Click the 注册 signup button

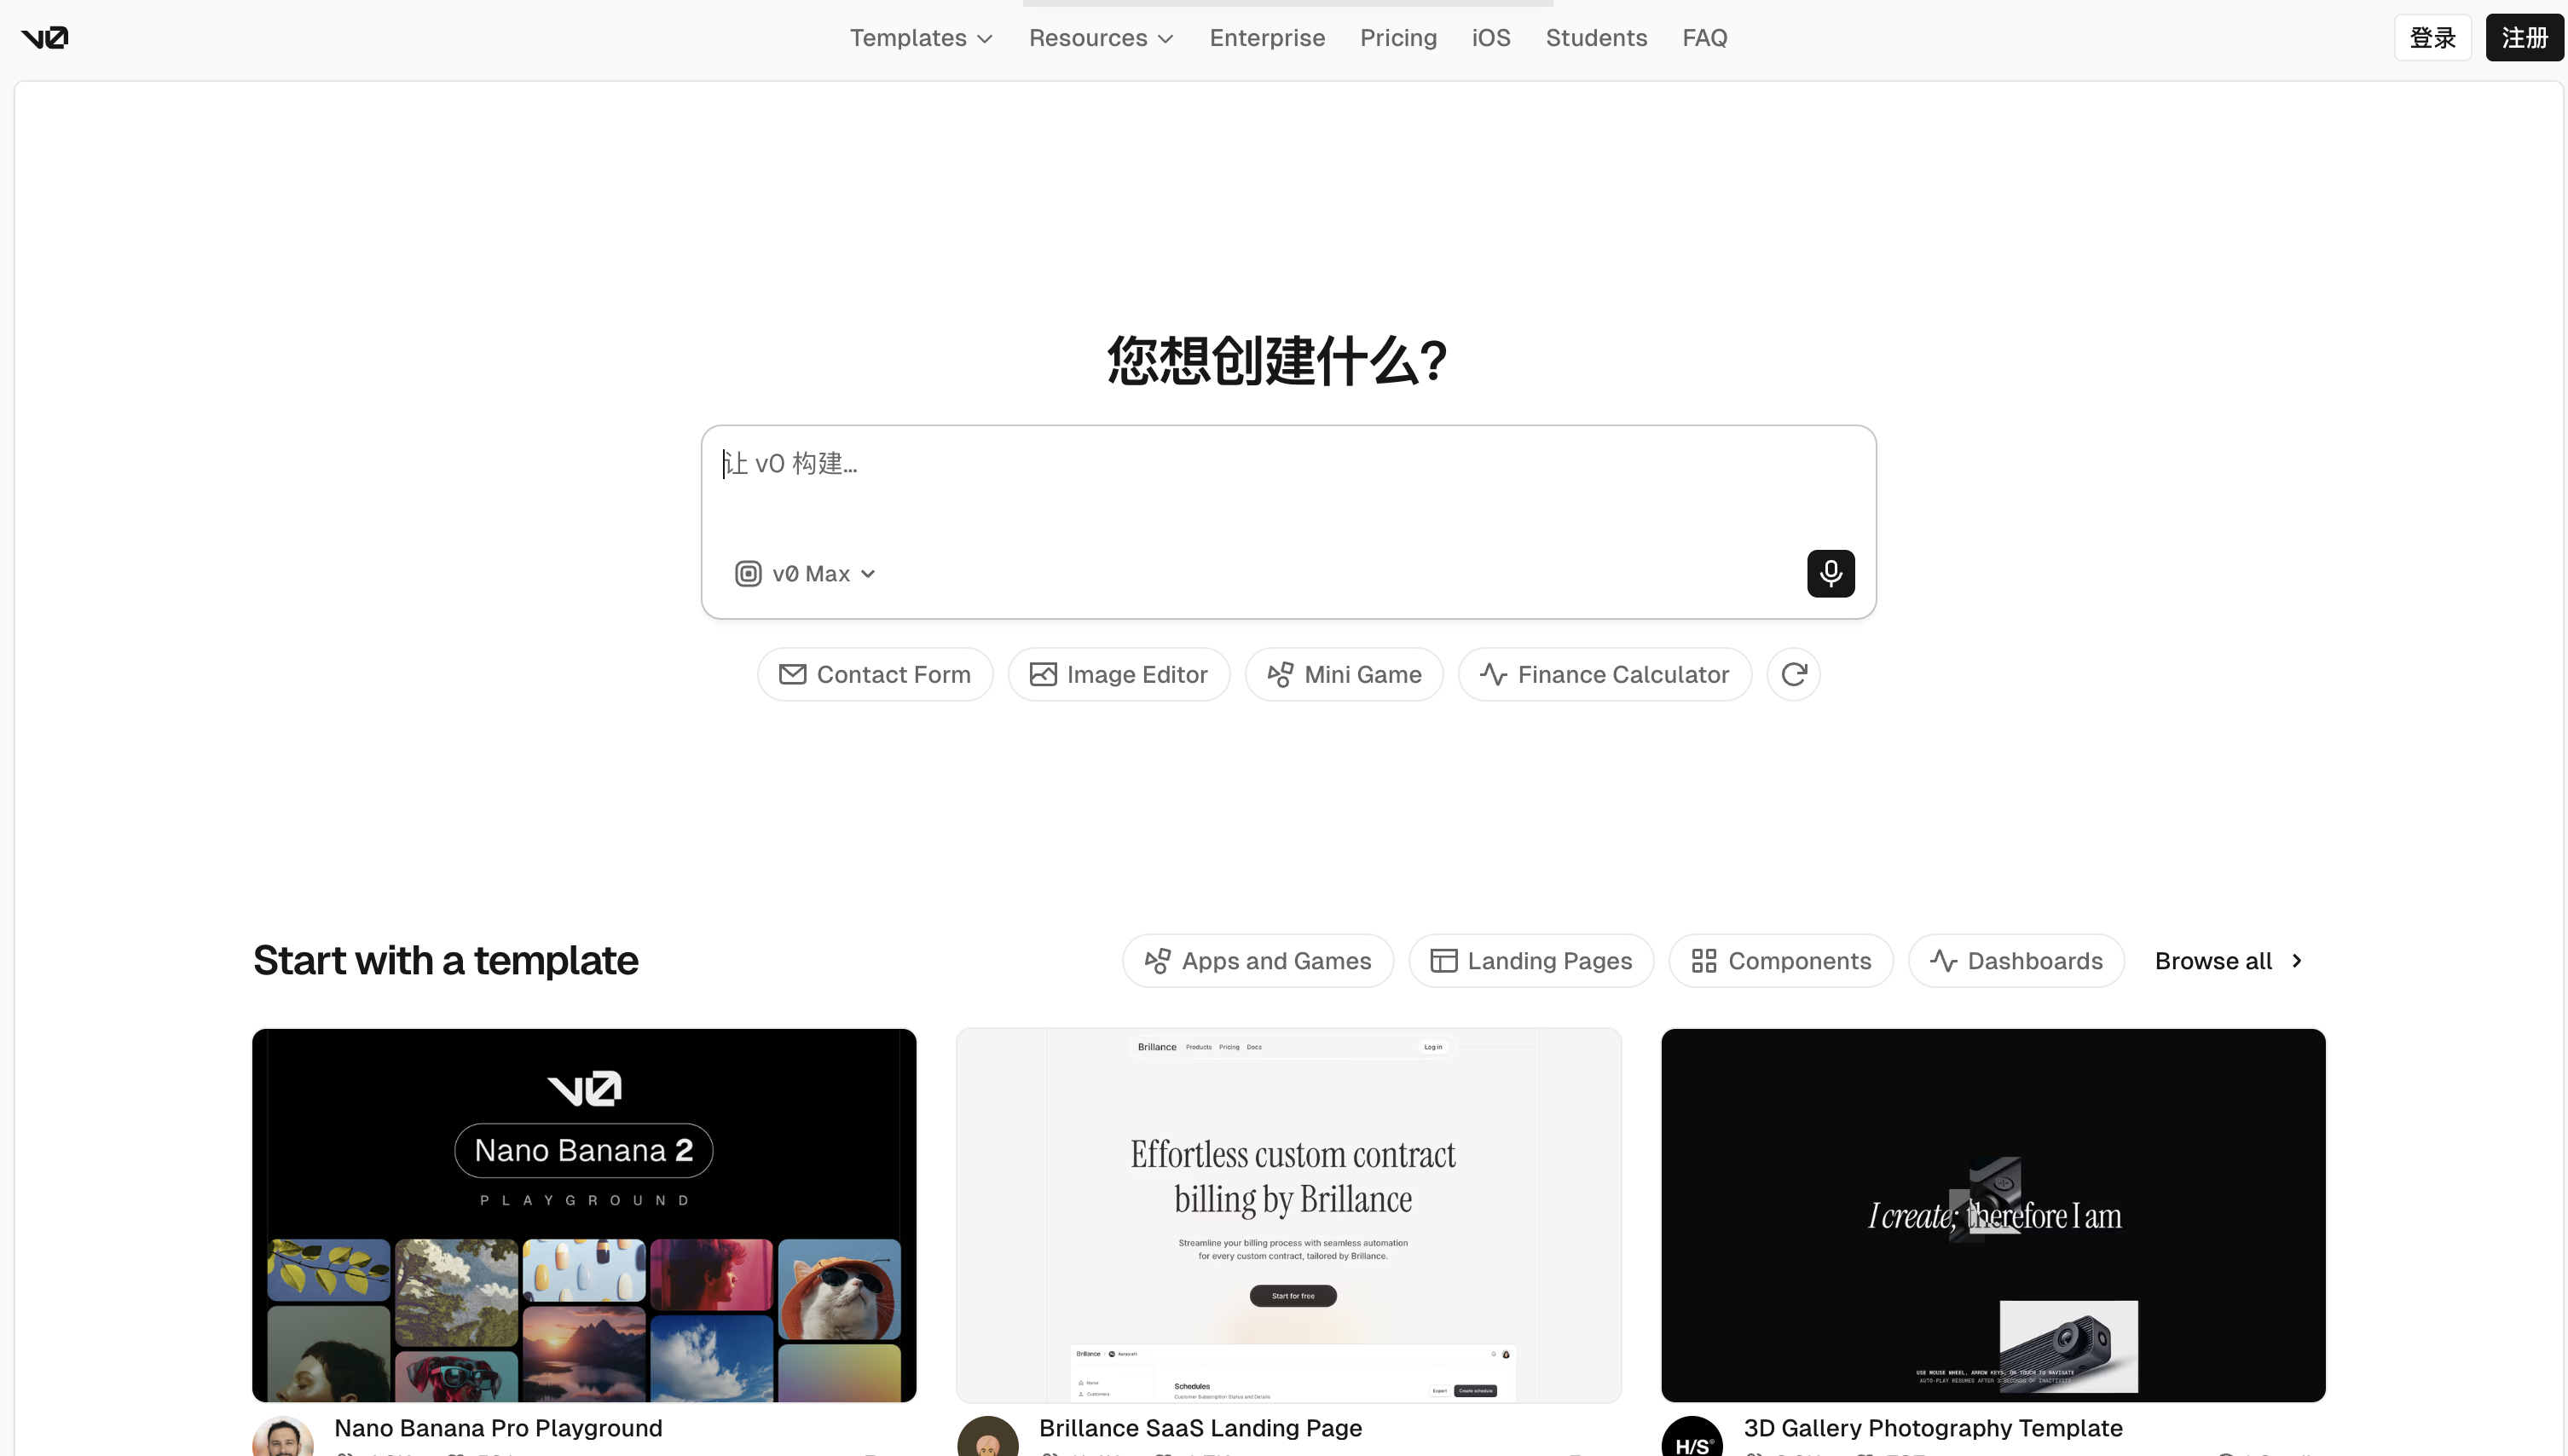click(2524, 37)
